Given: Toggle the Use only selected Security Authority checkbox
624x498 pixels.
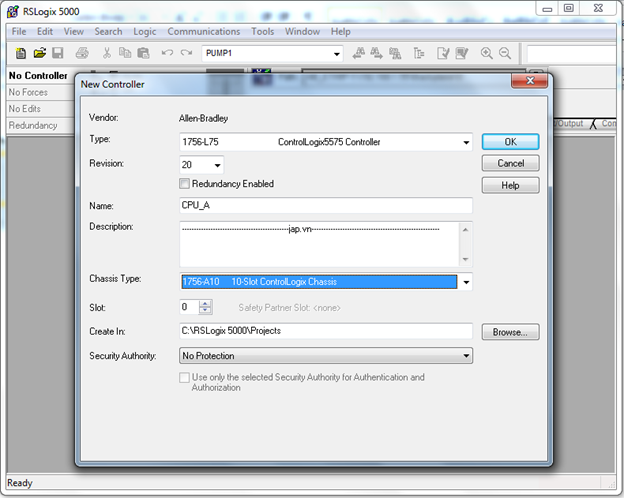Looking at the screenshot, I should [184, 377].
